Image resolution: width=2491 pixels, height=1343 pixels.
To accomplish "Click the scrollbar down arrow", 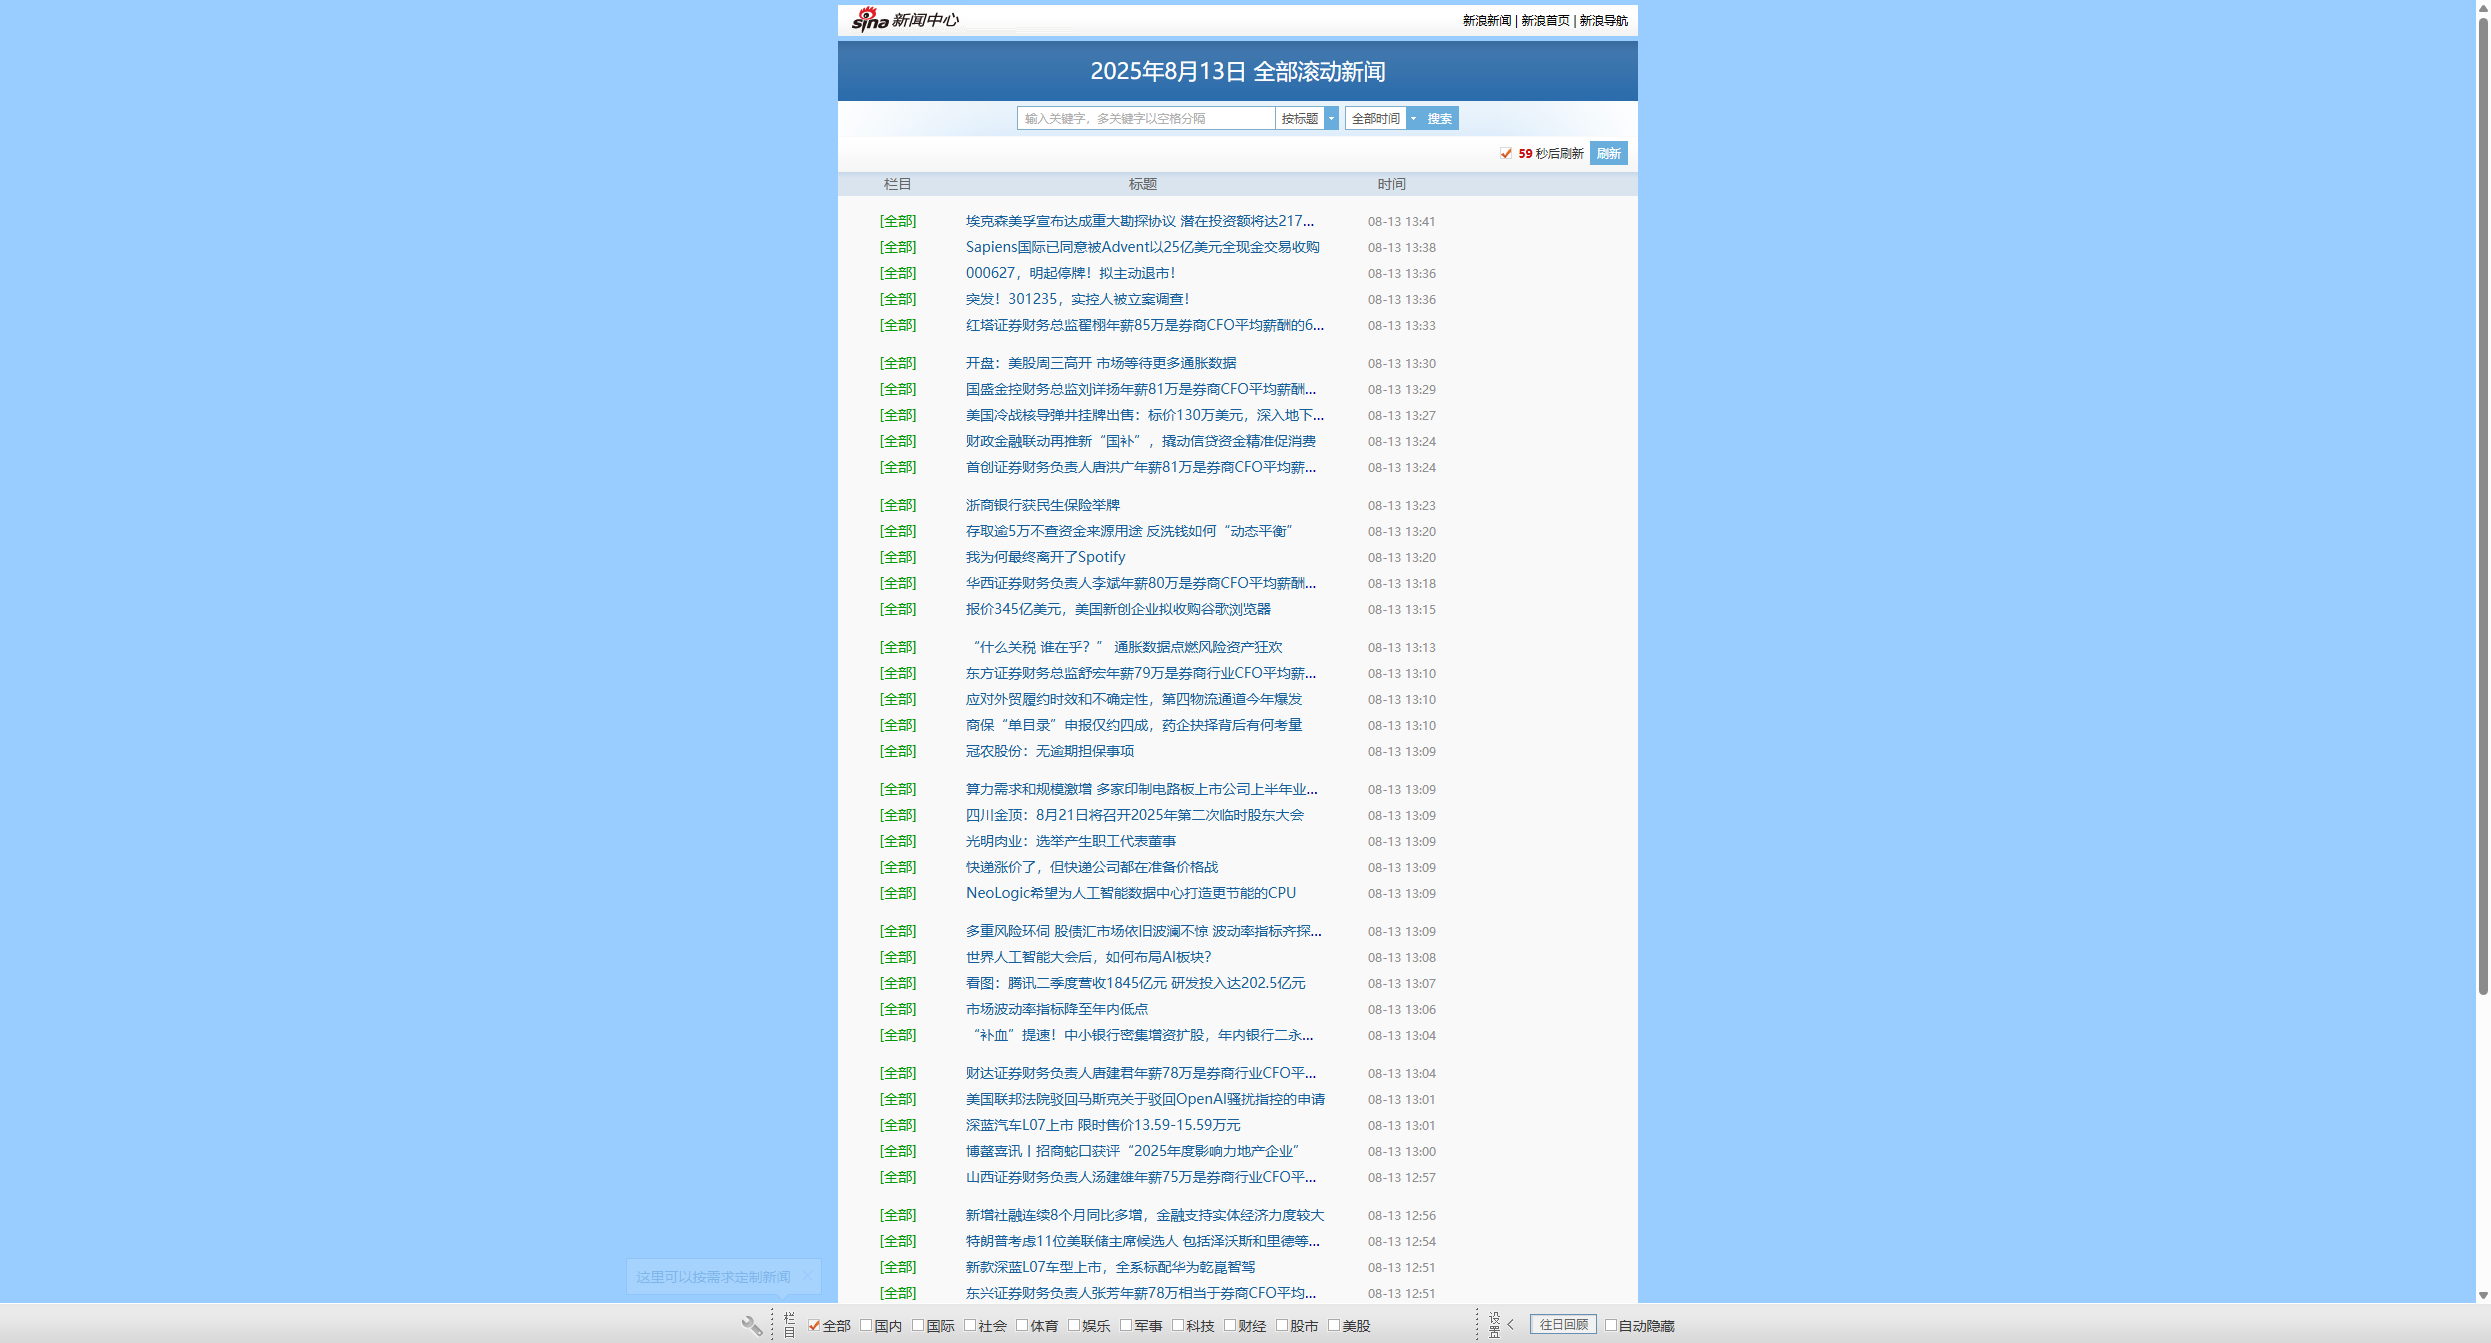I will pyautogui.click(x=2483, y=1295).
